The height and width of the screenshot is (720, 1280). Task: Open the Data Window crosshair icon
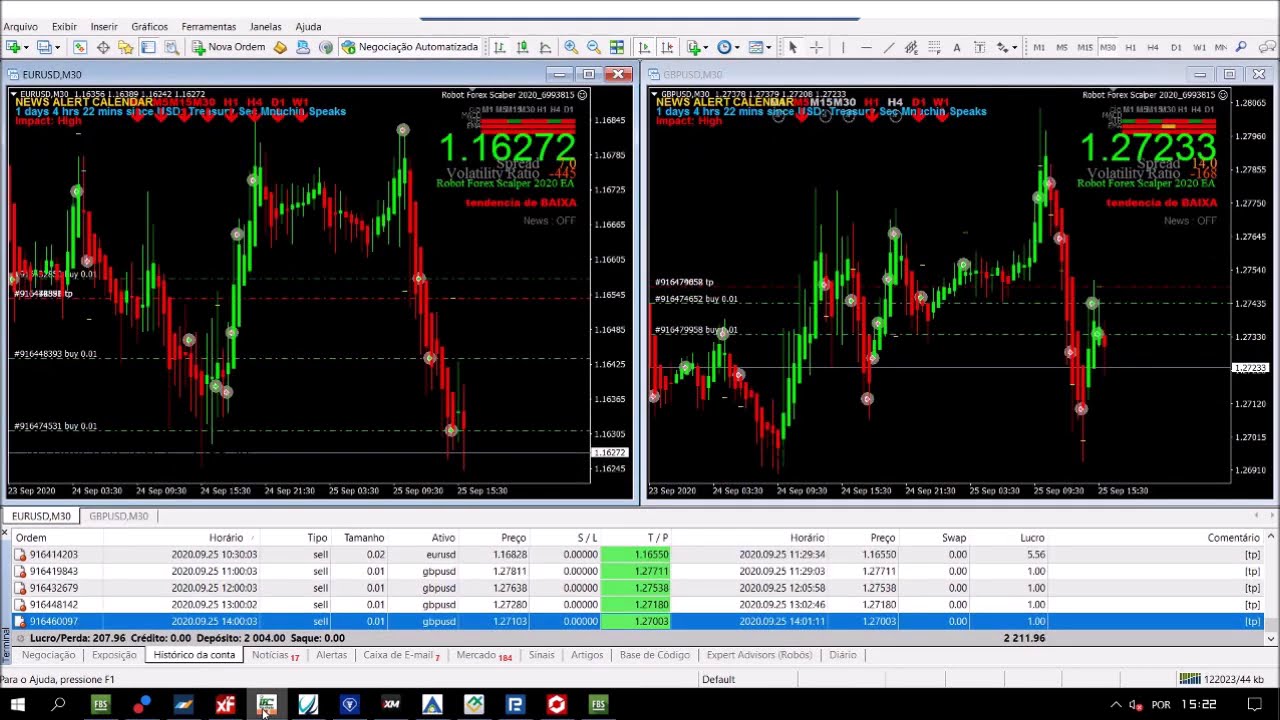[103, 47]
